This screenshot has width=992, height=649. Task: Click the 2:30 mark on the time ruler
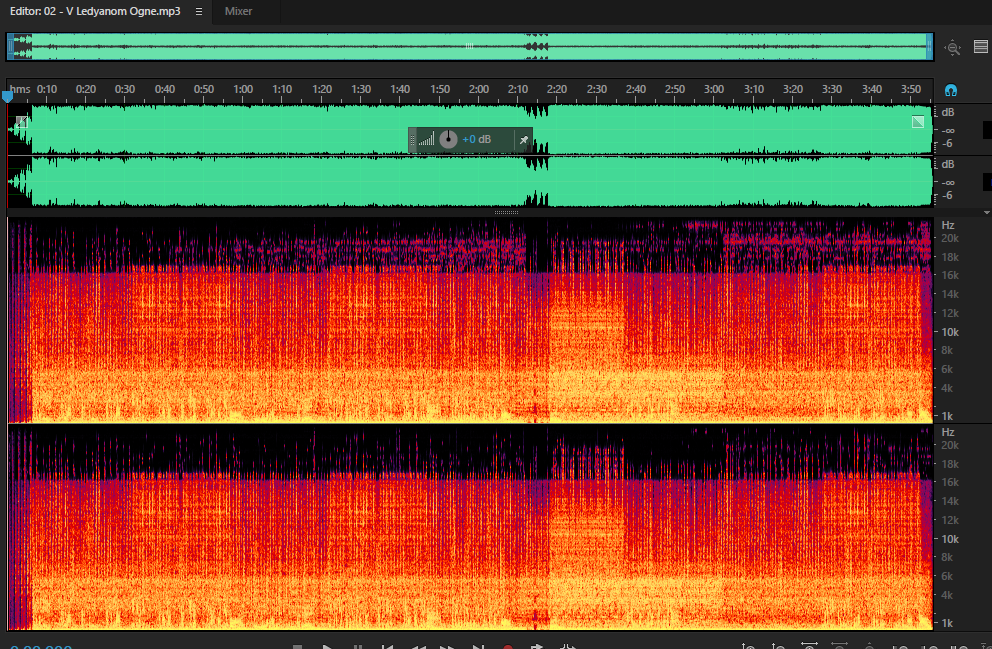(597, 89)
